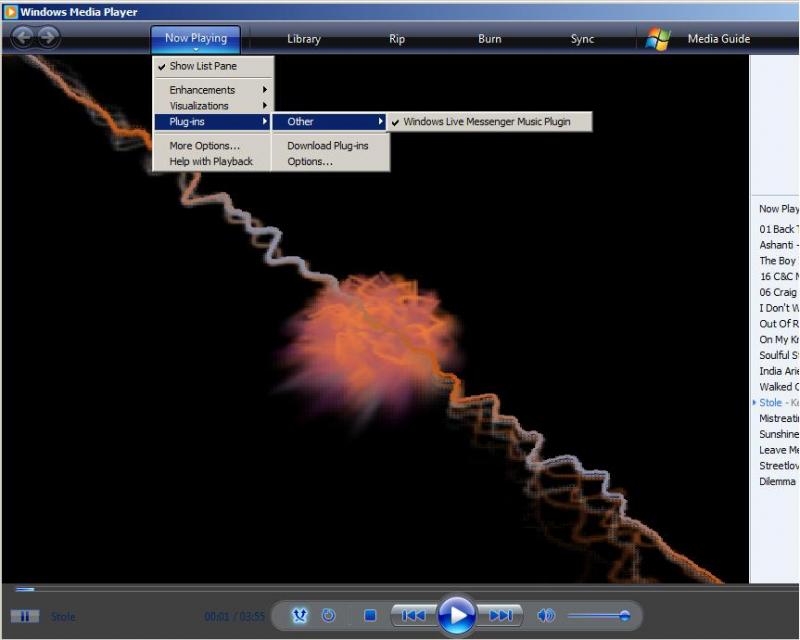Open the Now Playing tab dropdown arrow

(196, 49)
